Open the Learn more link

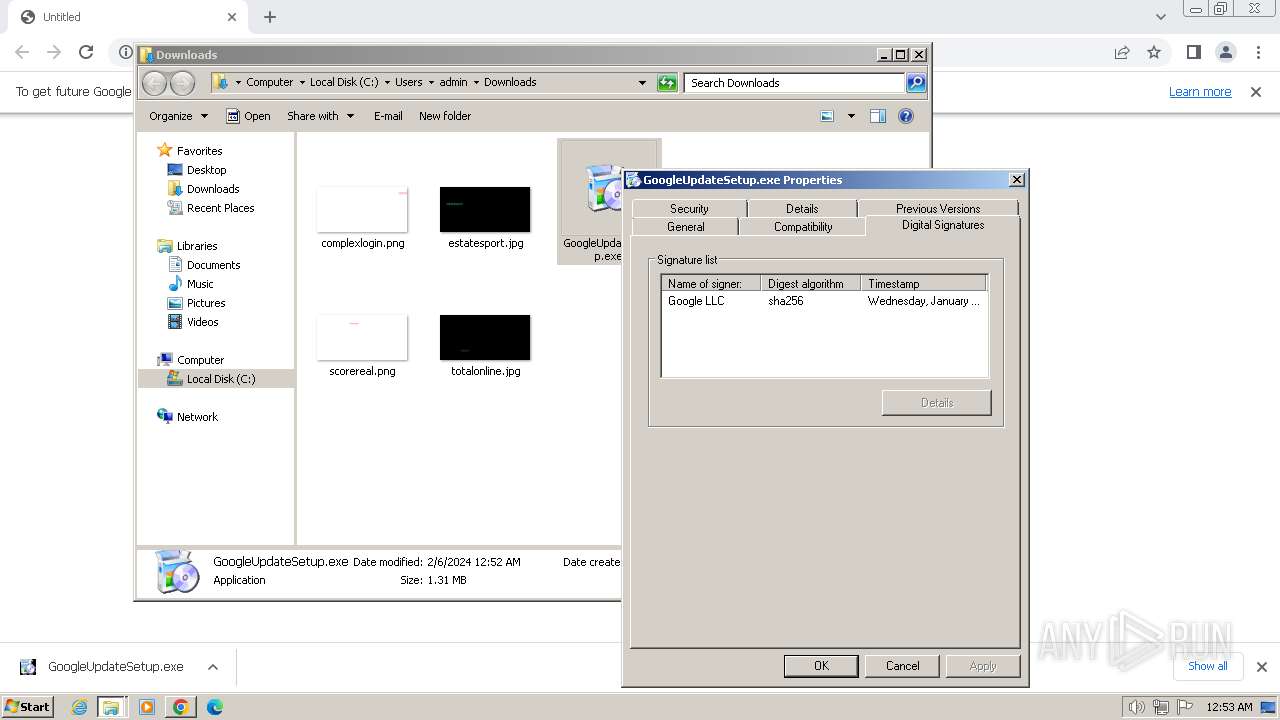pos(1200,92)
